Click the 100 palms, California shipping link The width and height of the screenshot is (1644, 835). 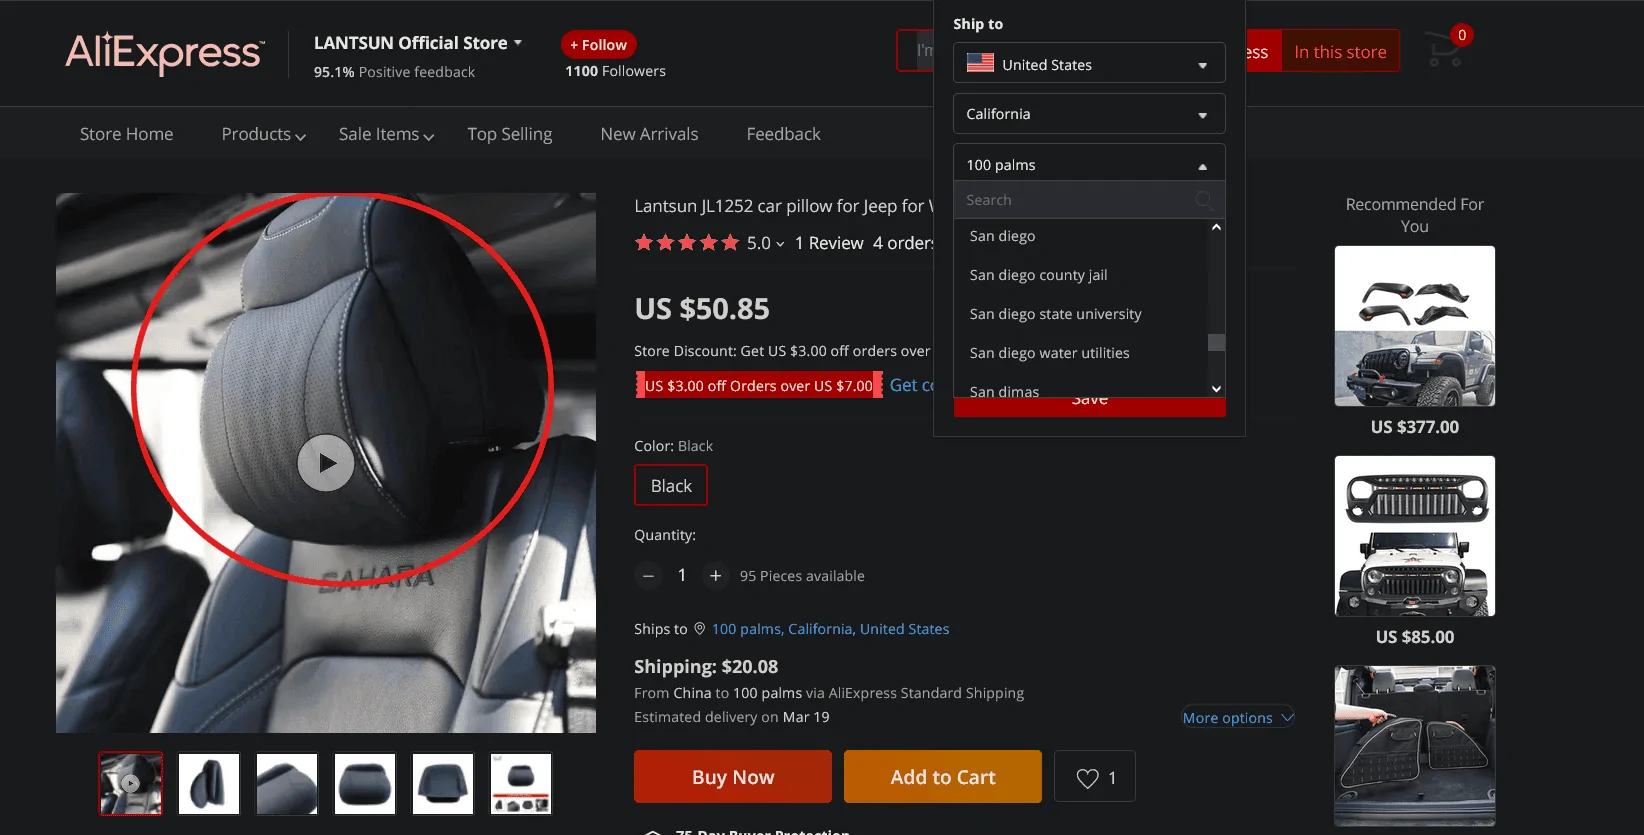click(830, 629)
